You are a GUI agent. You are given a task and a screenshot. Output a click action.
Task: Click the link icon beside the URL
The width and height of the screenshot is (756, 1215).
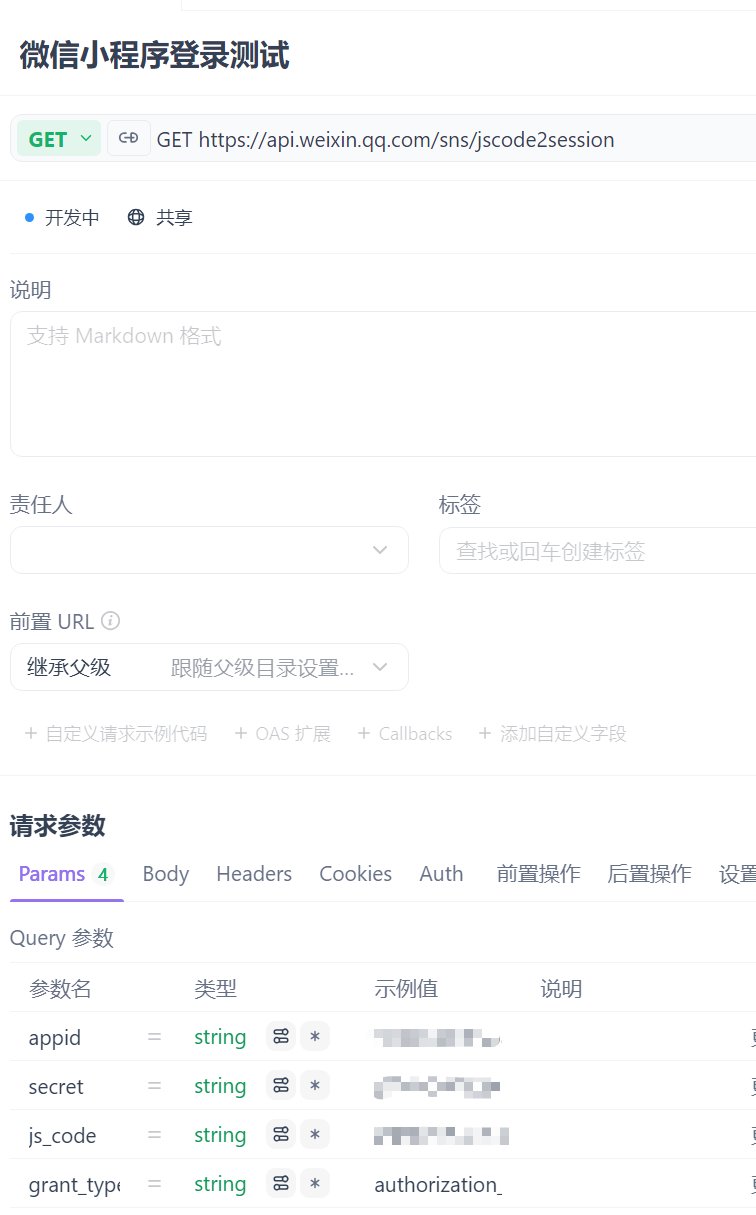click(128, 139)
